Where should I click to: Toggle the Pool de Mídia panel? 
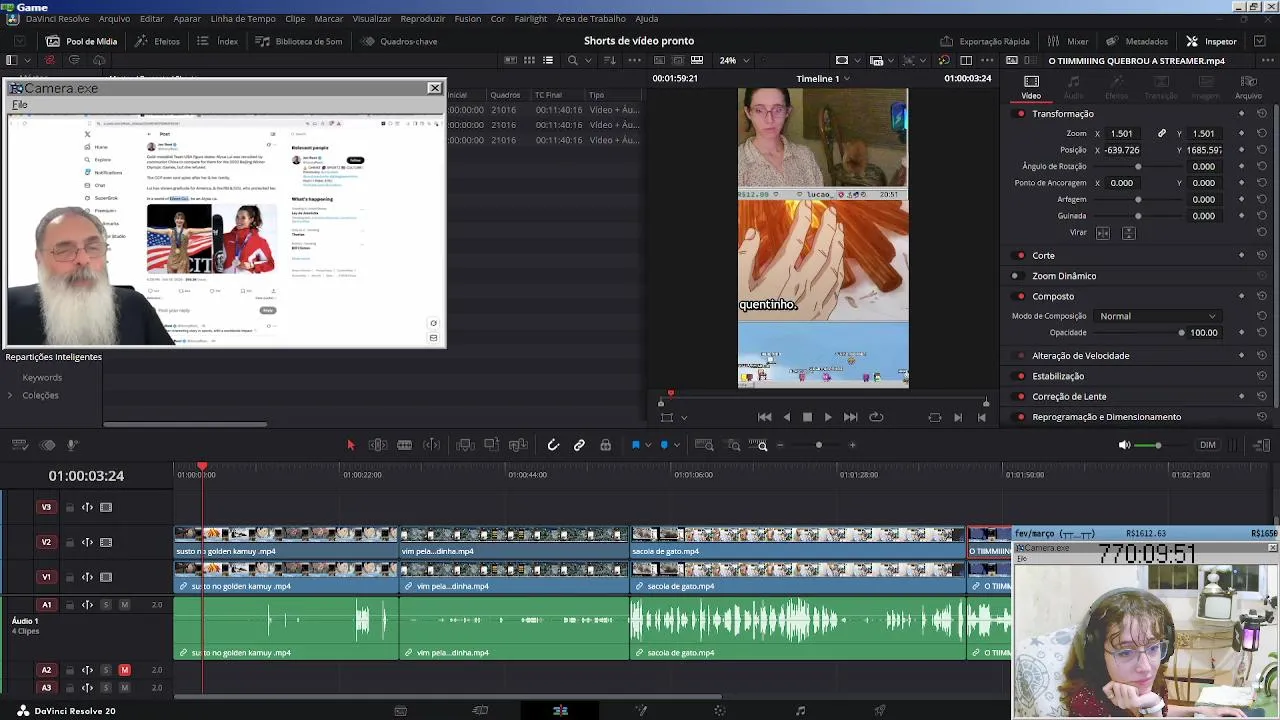pyautogui.click(x=82, y=41)
